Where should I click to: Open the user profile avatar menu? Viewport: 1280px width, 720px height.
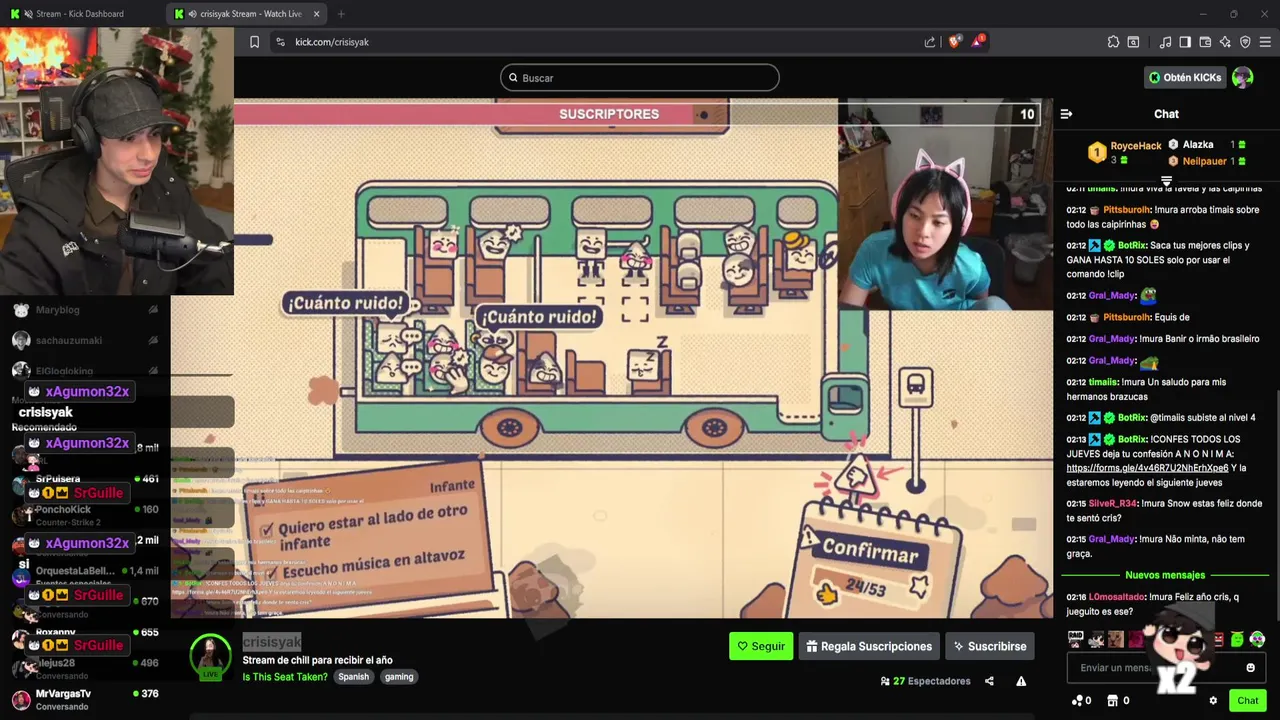point(1242,77)
